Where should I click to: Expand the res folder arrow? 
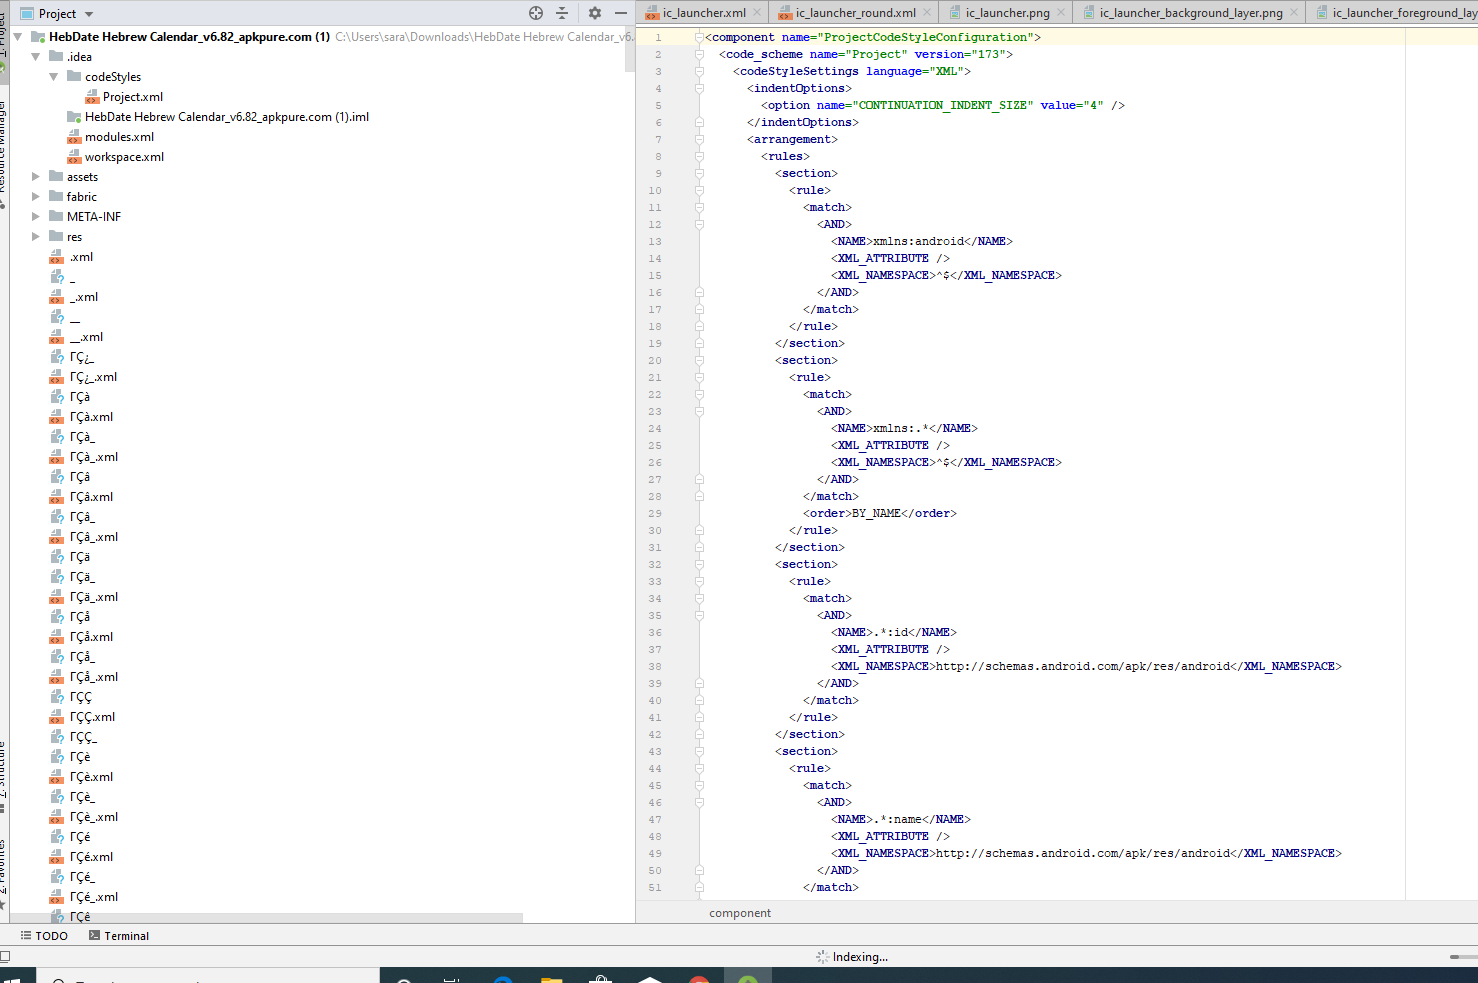pos(36,237)
